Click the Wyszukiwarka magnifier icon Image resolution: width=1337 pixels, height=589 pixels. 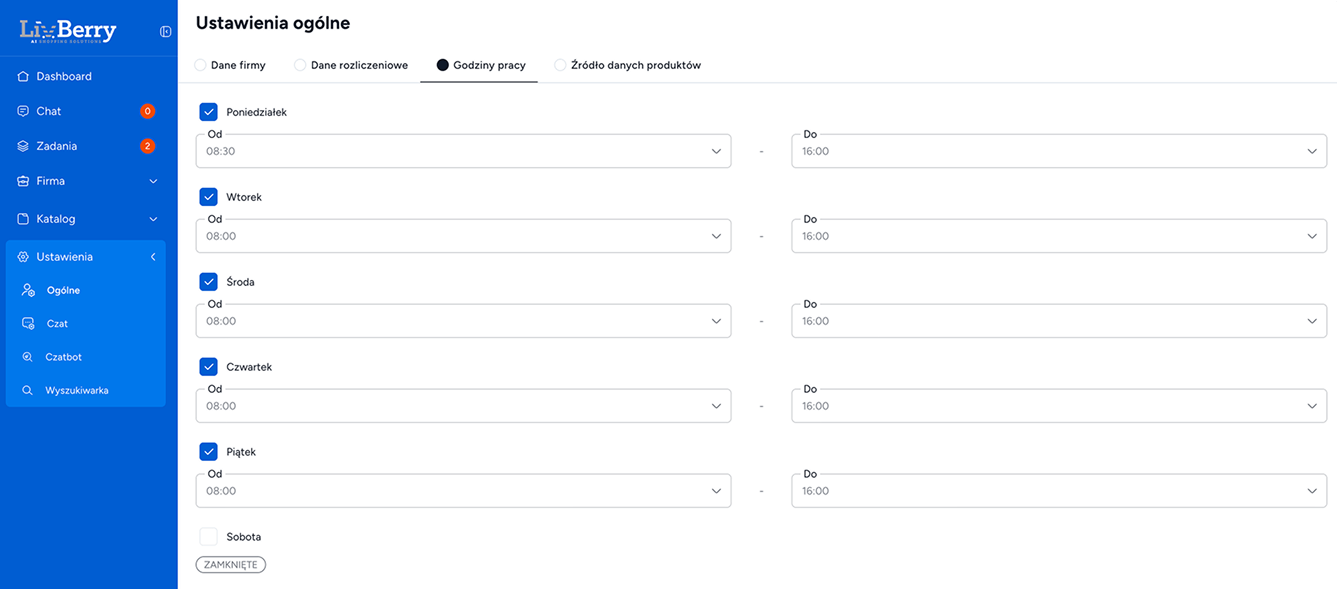[x=28, y=390]
